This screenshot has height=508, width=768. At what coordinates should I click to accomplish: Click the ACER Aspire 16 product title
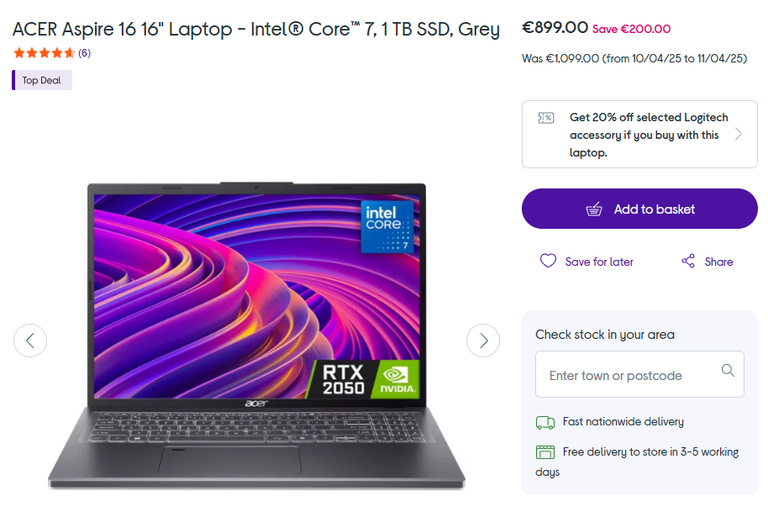[x=256, y=29]
